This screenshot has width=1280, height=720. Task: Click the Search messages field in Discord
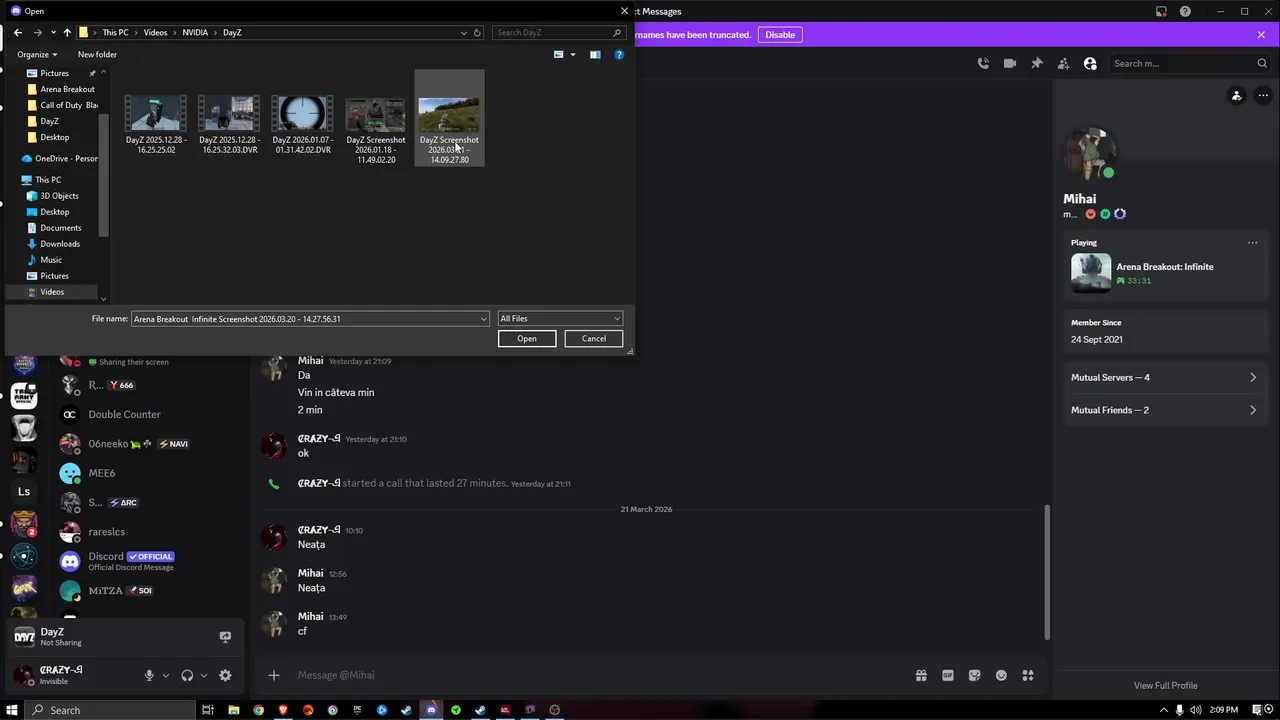pyautogui.click(x=1189, y=63)
